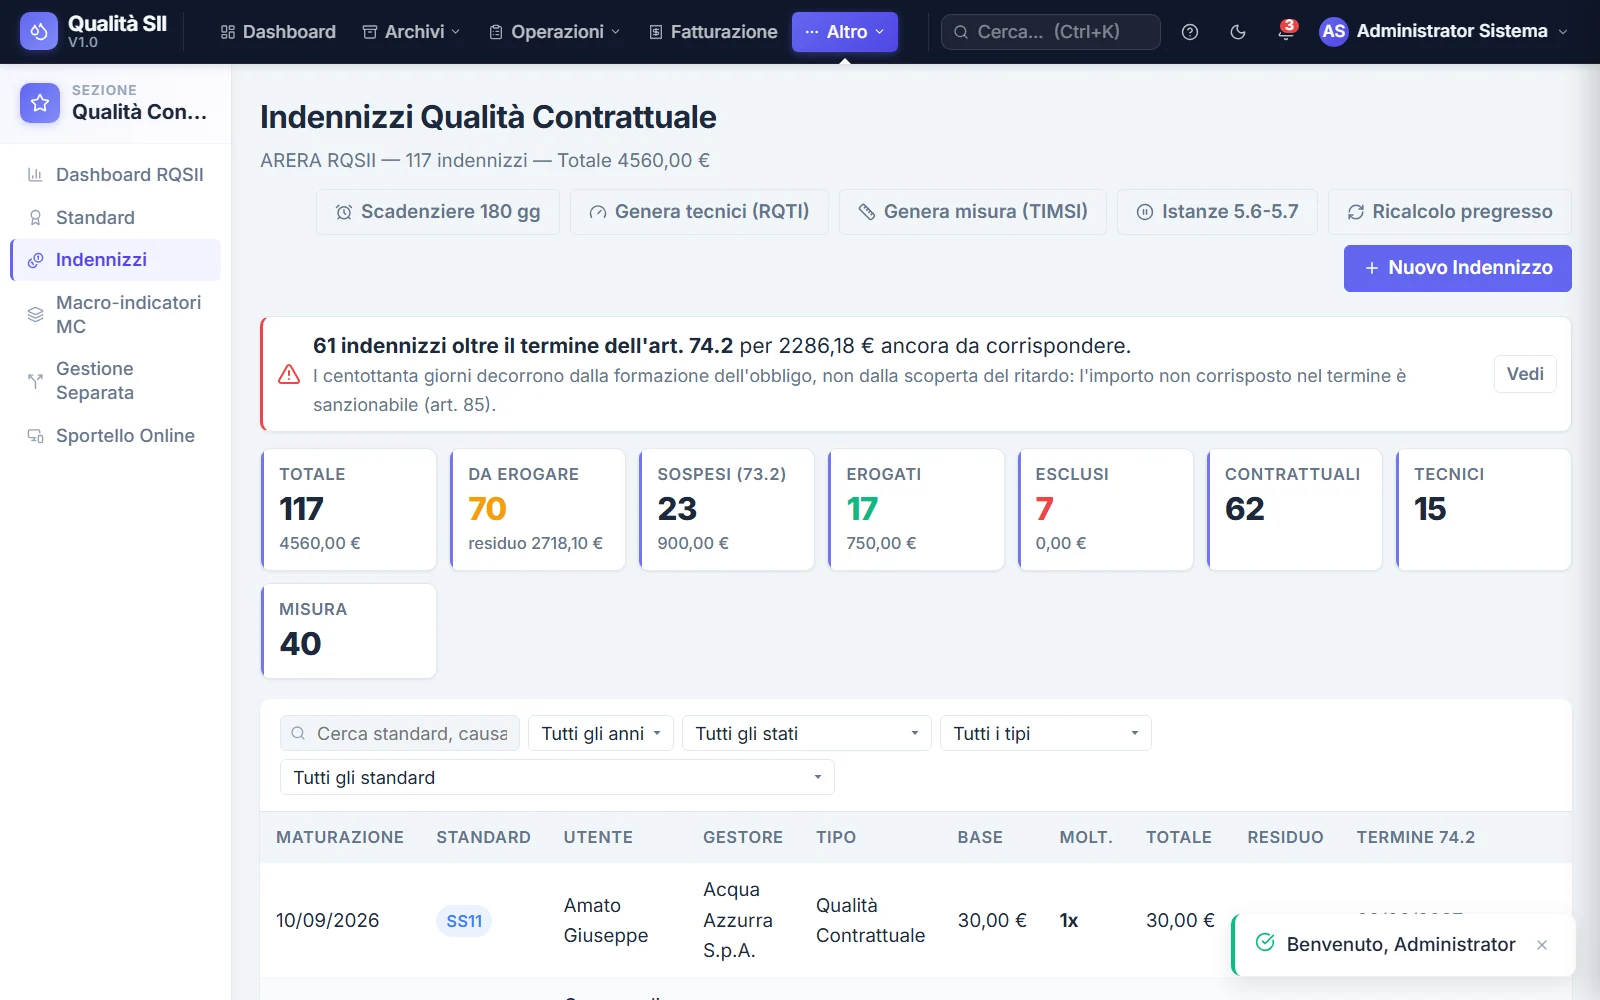The image size is (1600, 1000).
Task: Click the warning triangle alert icon
Action: [289, 375]
